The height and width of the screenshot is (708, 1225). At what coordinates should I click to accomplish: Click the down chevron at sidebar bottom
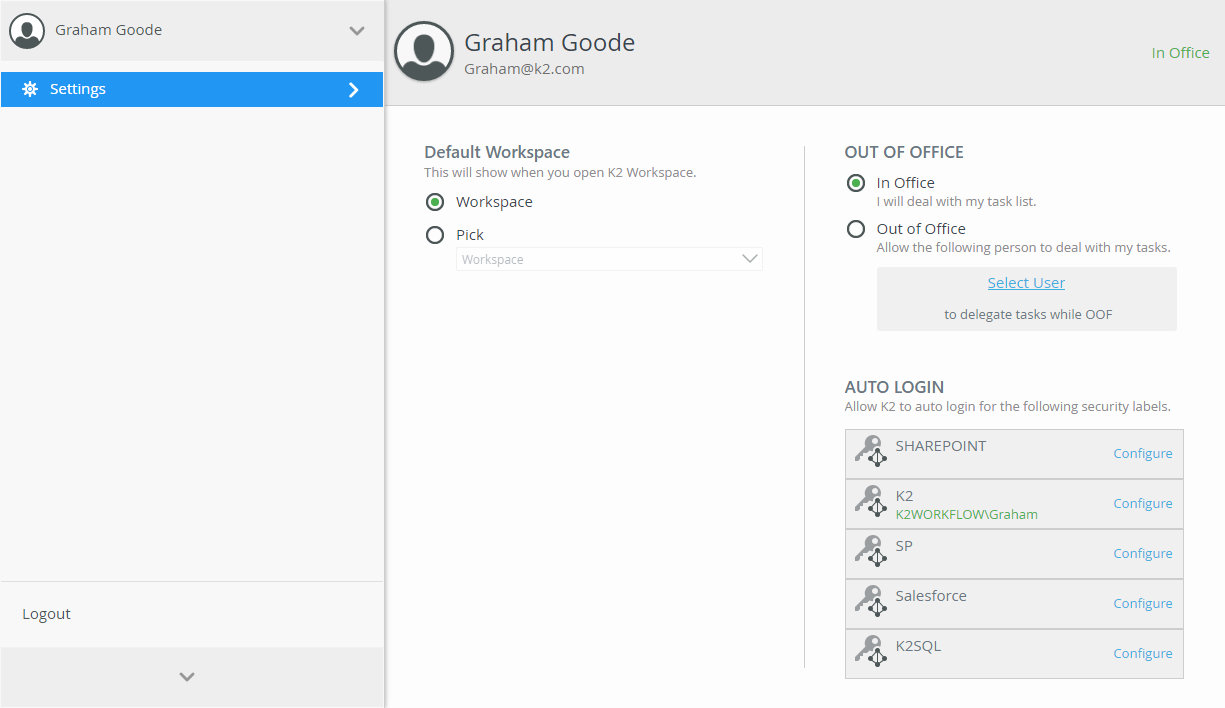187,677
